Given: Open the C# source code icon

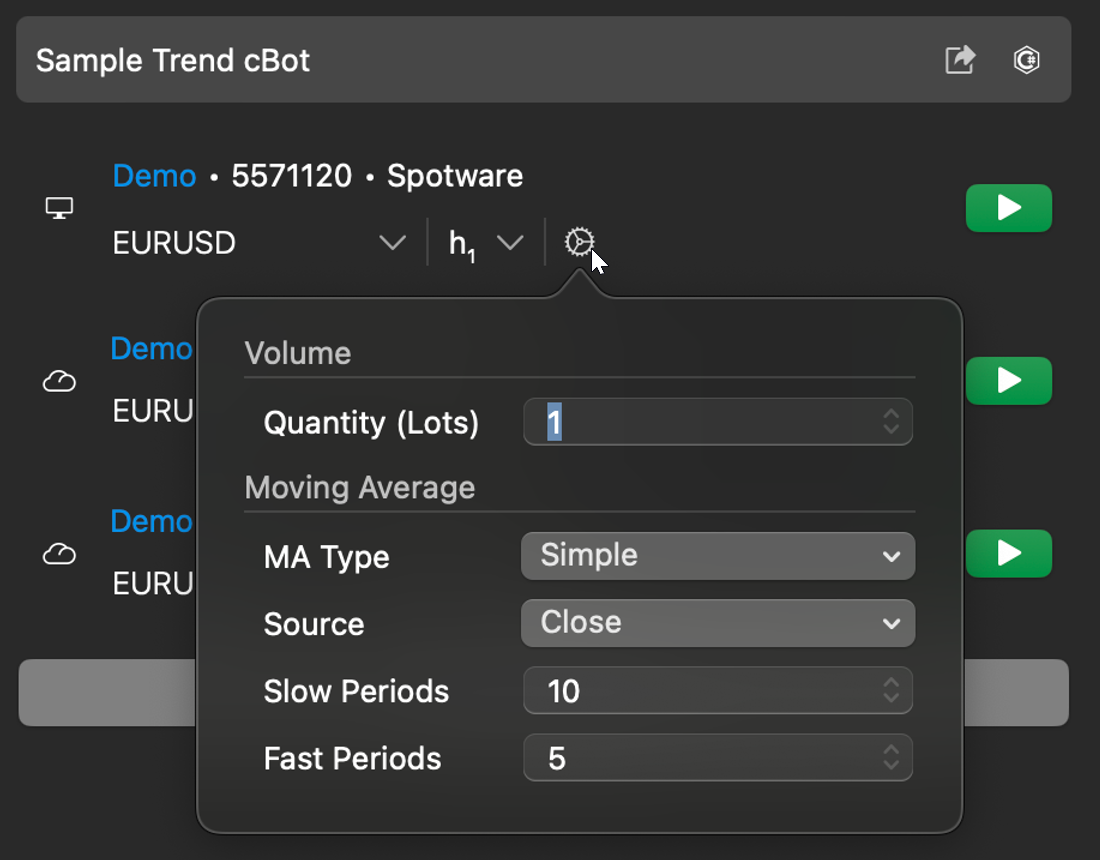Looking at the screenshot, I should [x=1026, y=60].
